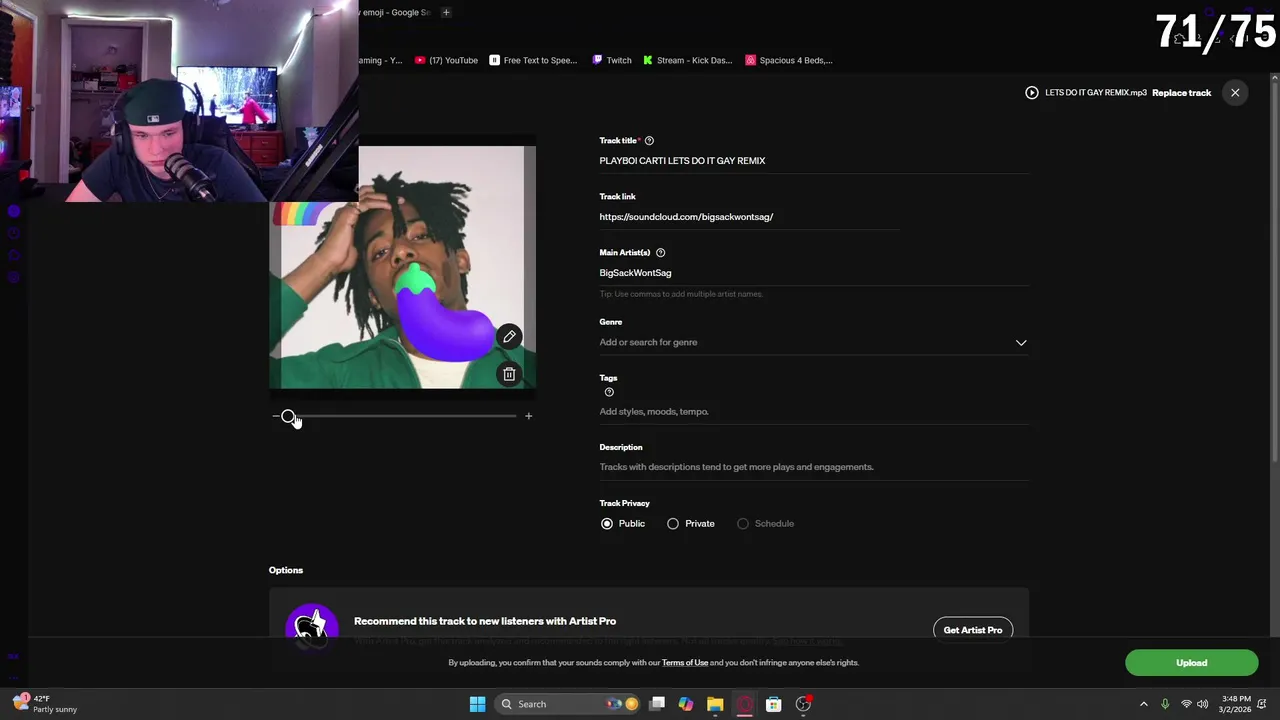Click the Main Artist(s) field BigSackWontSag
The width and height of the screenshot is (1280, 720).
click(813, 273)
